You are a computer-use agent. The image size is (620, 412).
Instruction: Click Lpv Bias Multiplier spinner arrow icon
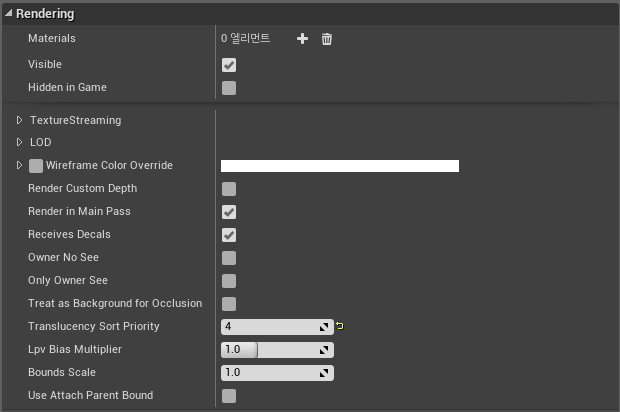(324, 350)
